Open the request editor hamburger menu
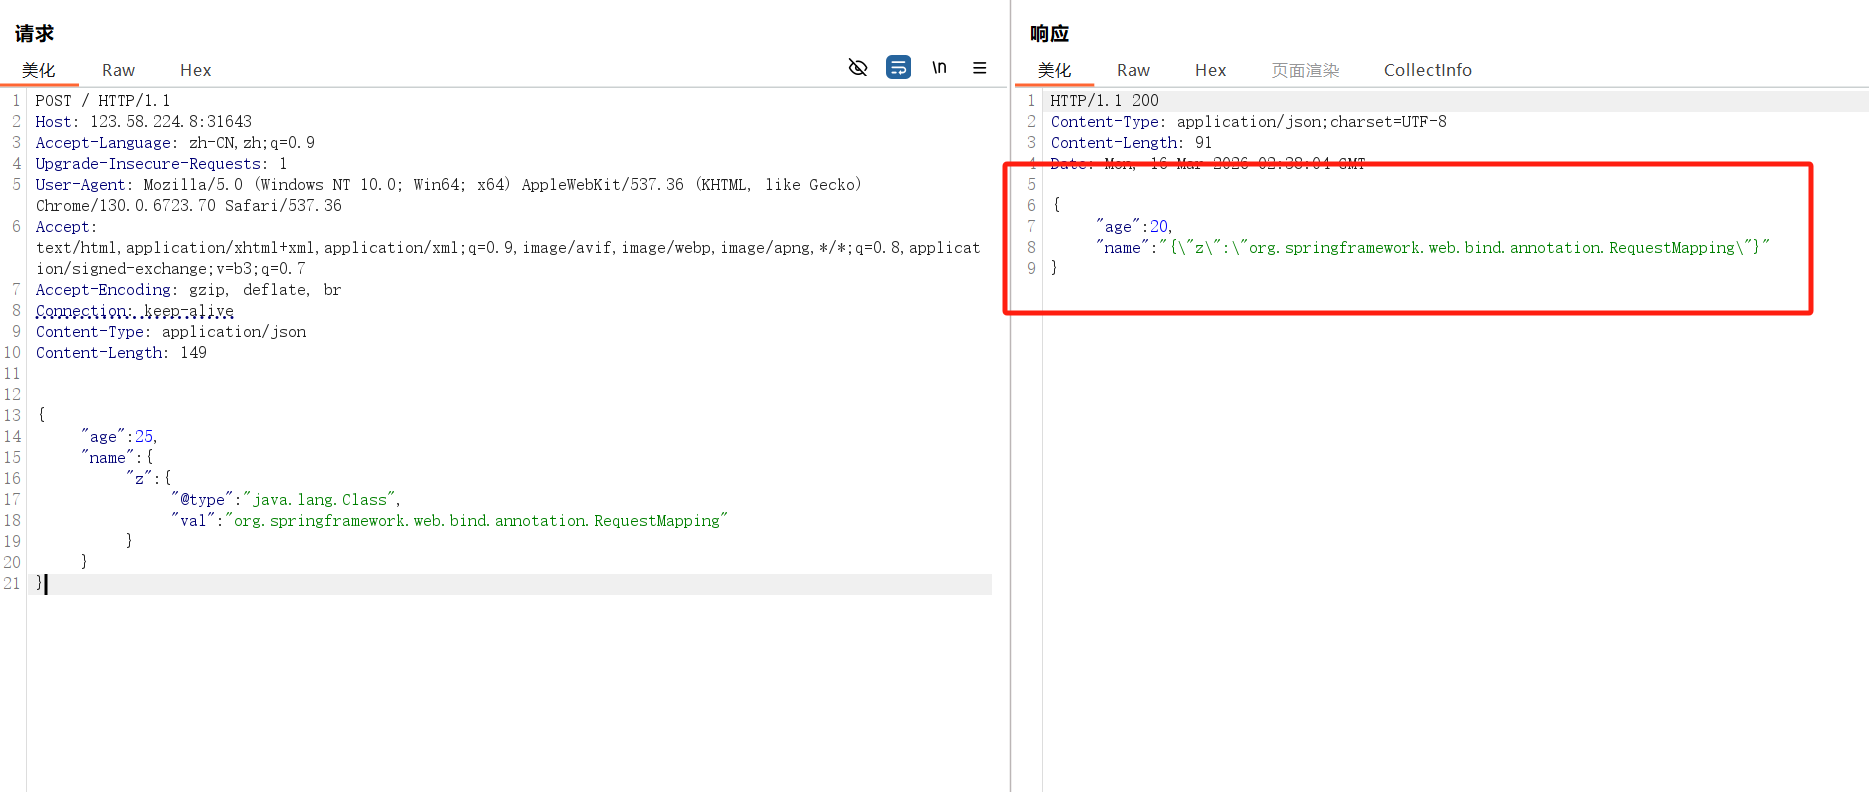This screenshot has height=792, width=1869. click(x=979, y=68)
